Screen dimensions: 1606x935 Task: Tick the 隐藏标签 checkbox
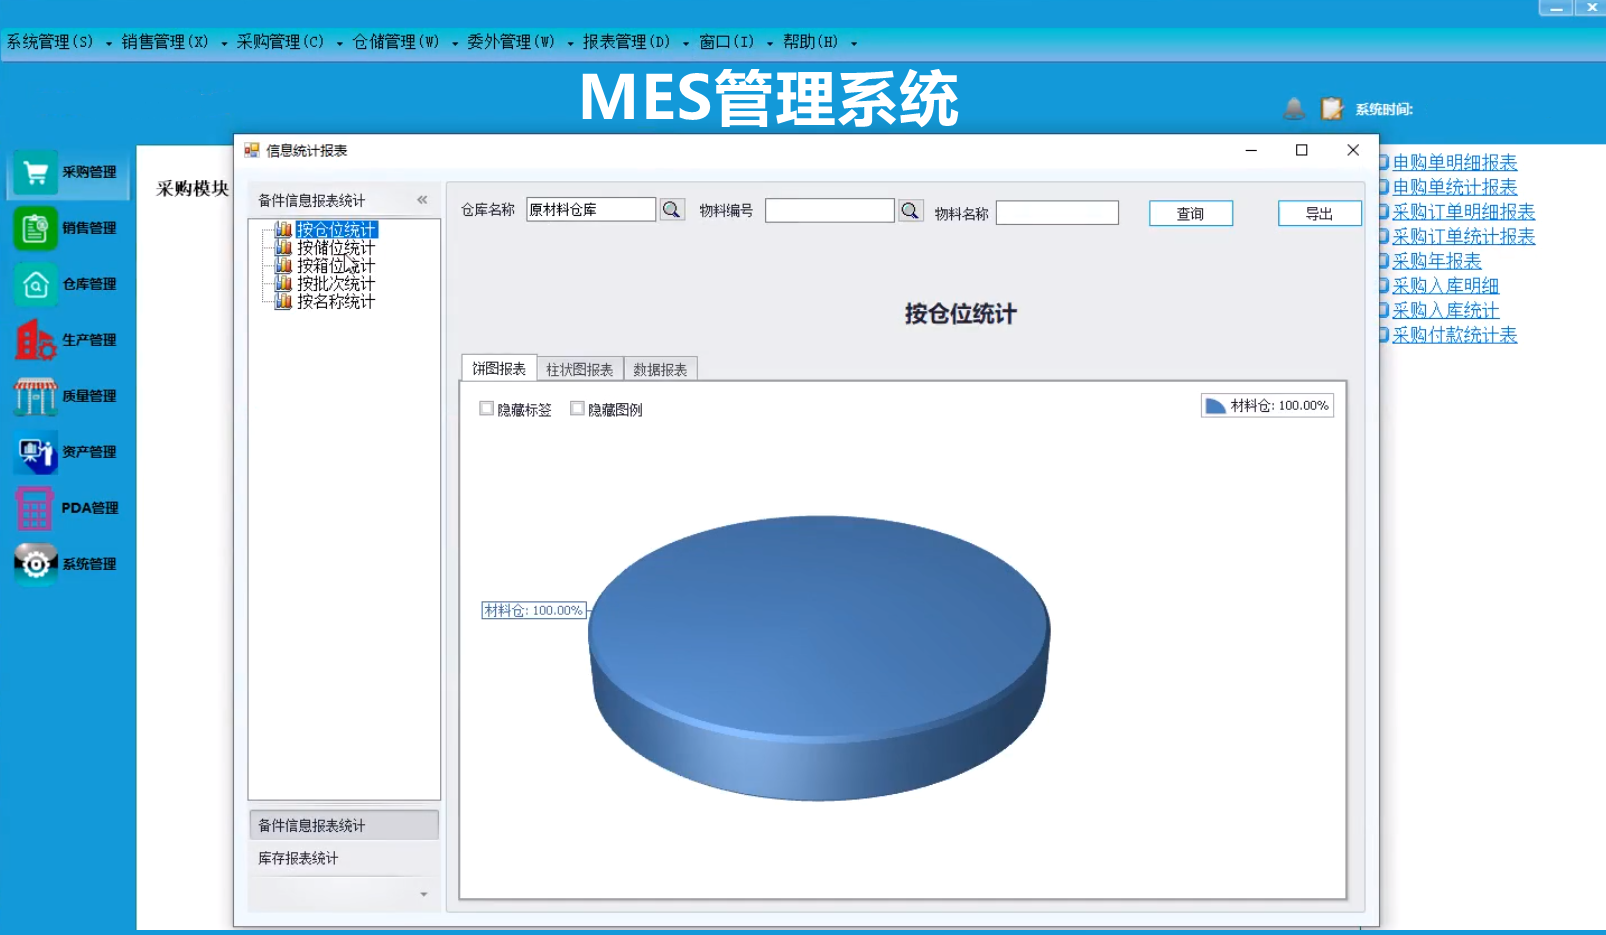point(487,408)
